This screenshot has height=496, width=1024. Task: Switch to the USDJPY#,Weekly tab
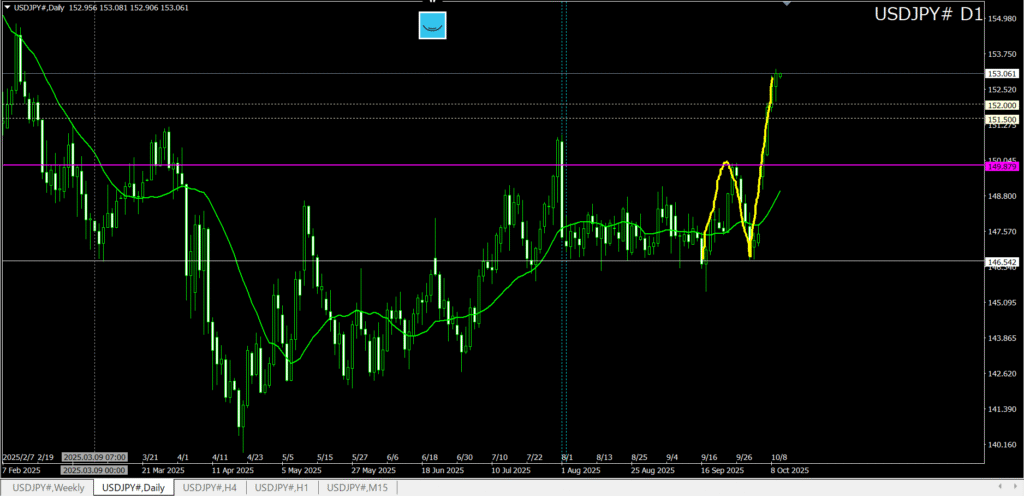click(47, 487)
